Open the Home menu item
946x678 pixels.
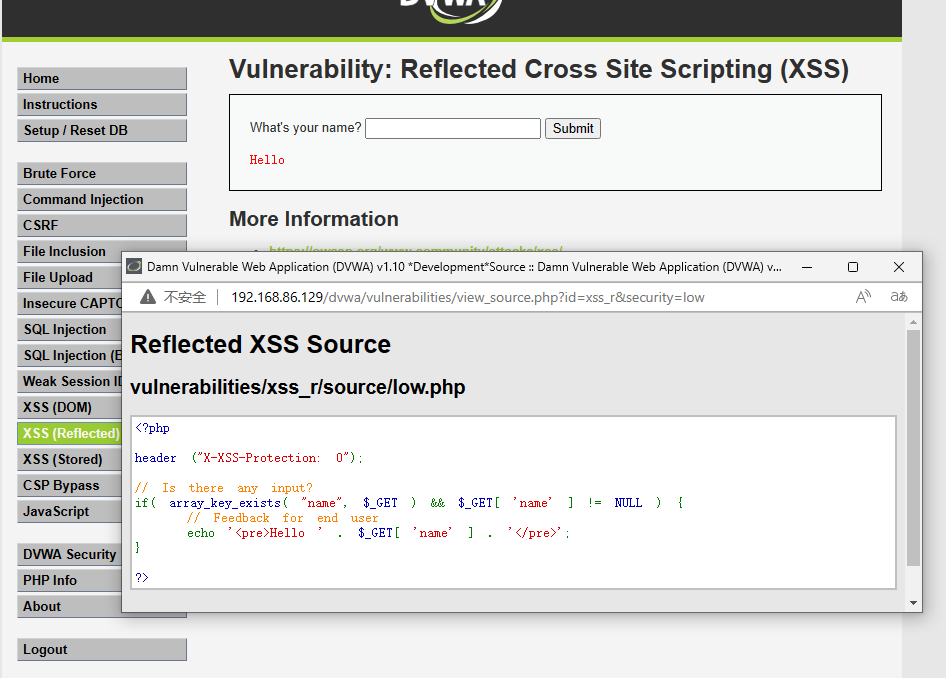click(102, 78)
